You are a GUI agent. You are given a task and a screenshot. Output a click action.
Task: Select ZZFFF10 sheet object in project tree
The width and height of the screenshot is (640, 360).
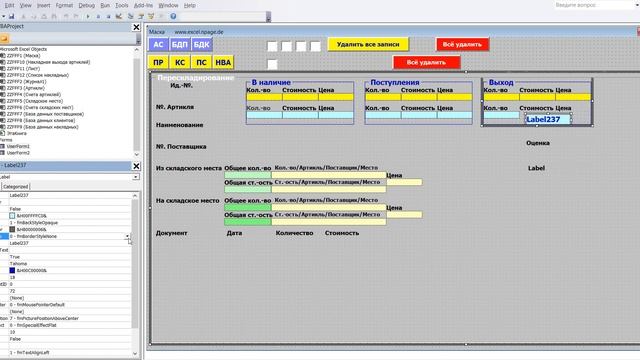[48, 62]
